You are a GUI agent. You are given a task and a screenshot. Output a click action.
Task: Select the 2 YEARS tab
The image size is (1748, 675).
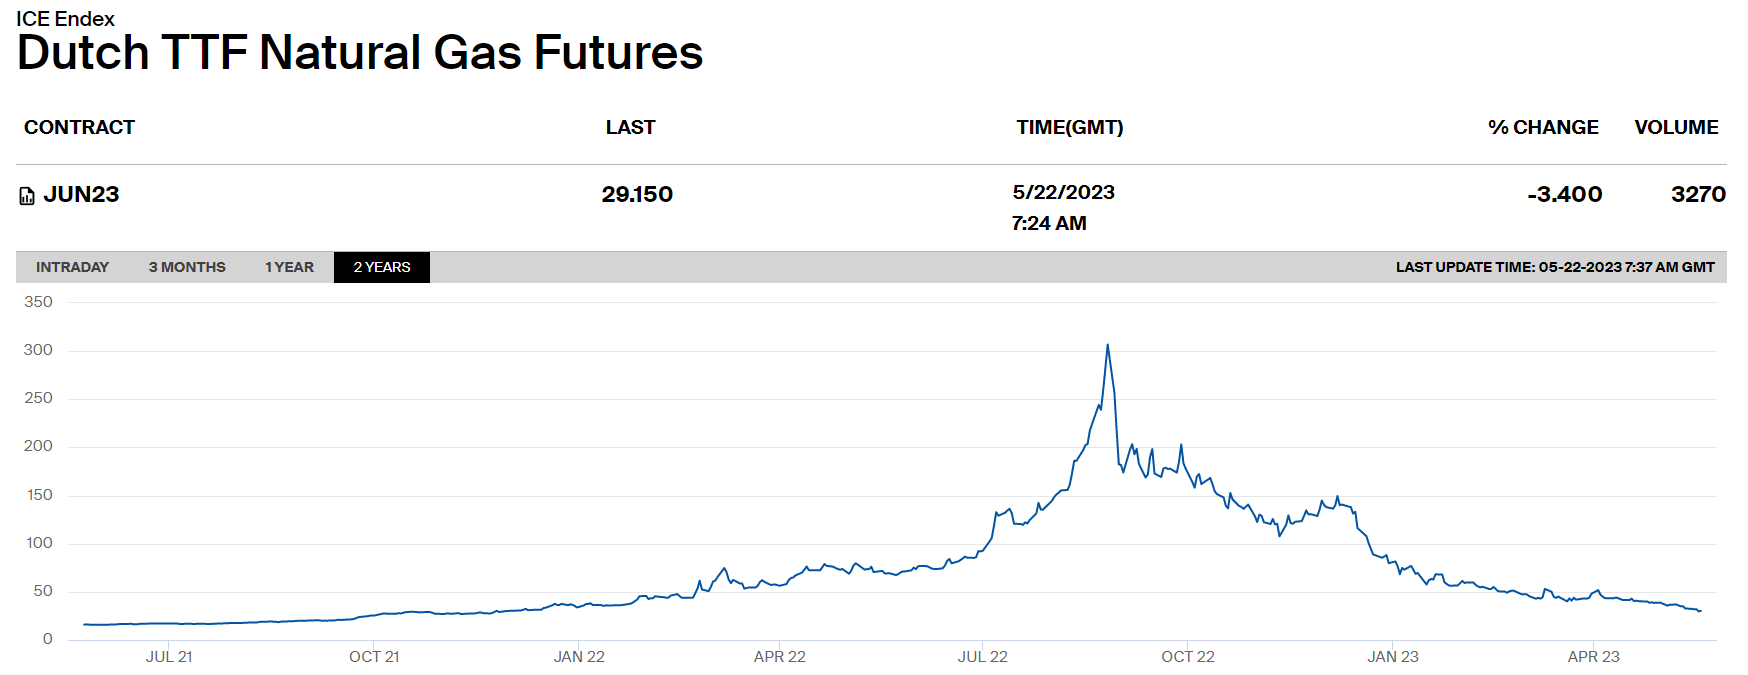[382, 267]
